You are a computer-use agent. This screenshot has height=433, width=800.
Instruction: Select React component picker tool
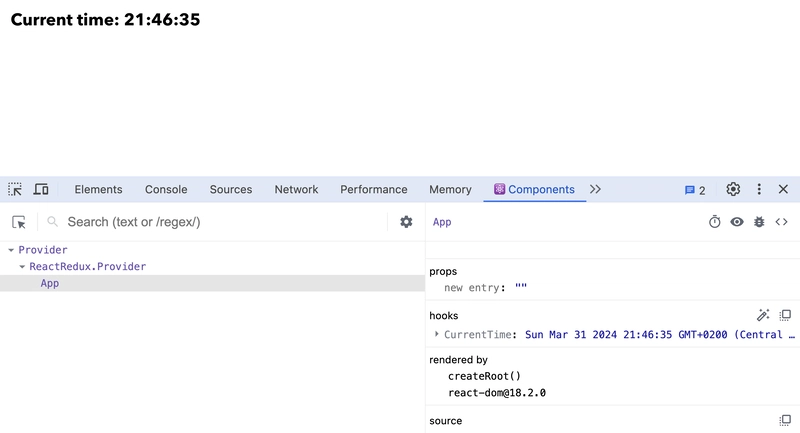[x=19, y=222]
